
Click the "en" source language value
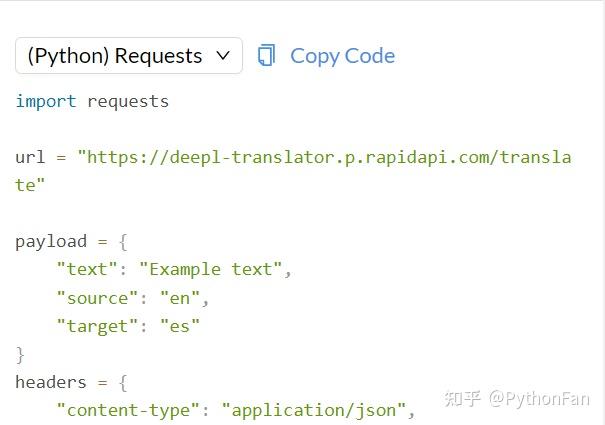click(180, 298)
